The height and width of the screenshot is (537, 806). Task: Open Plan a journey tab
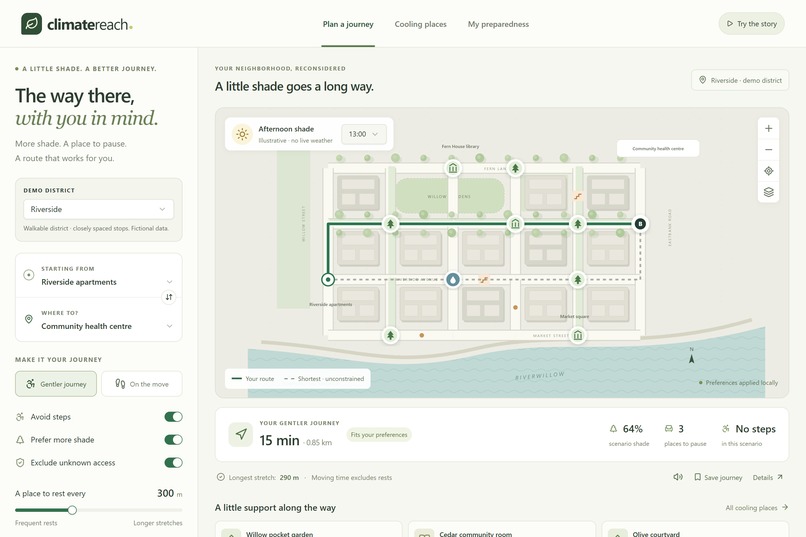point(348,24)
